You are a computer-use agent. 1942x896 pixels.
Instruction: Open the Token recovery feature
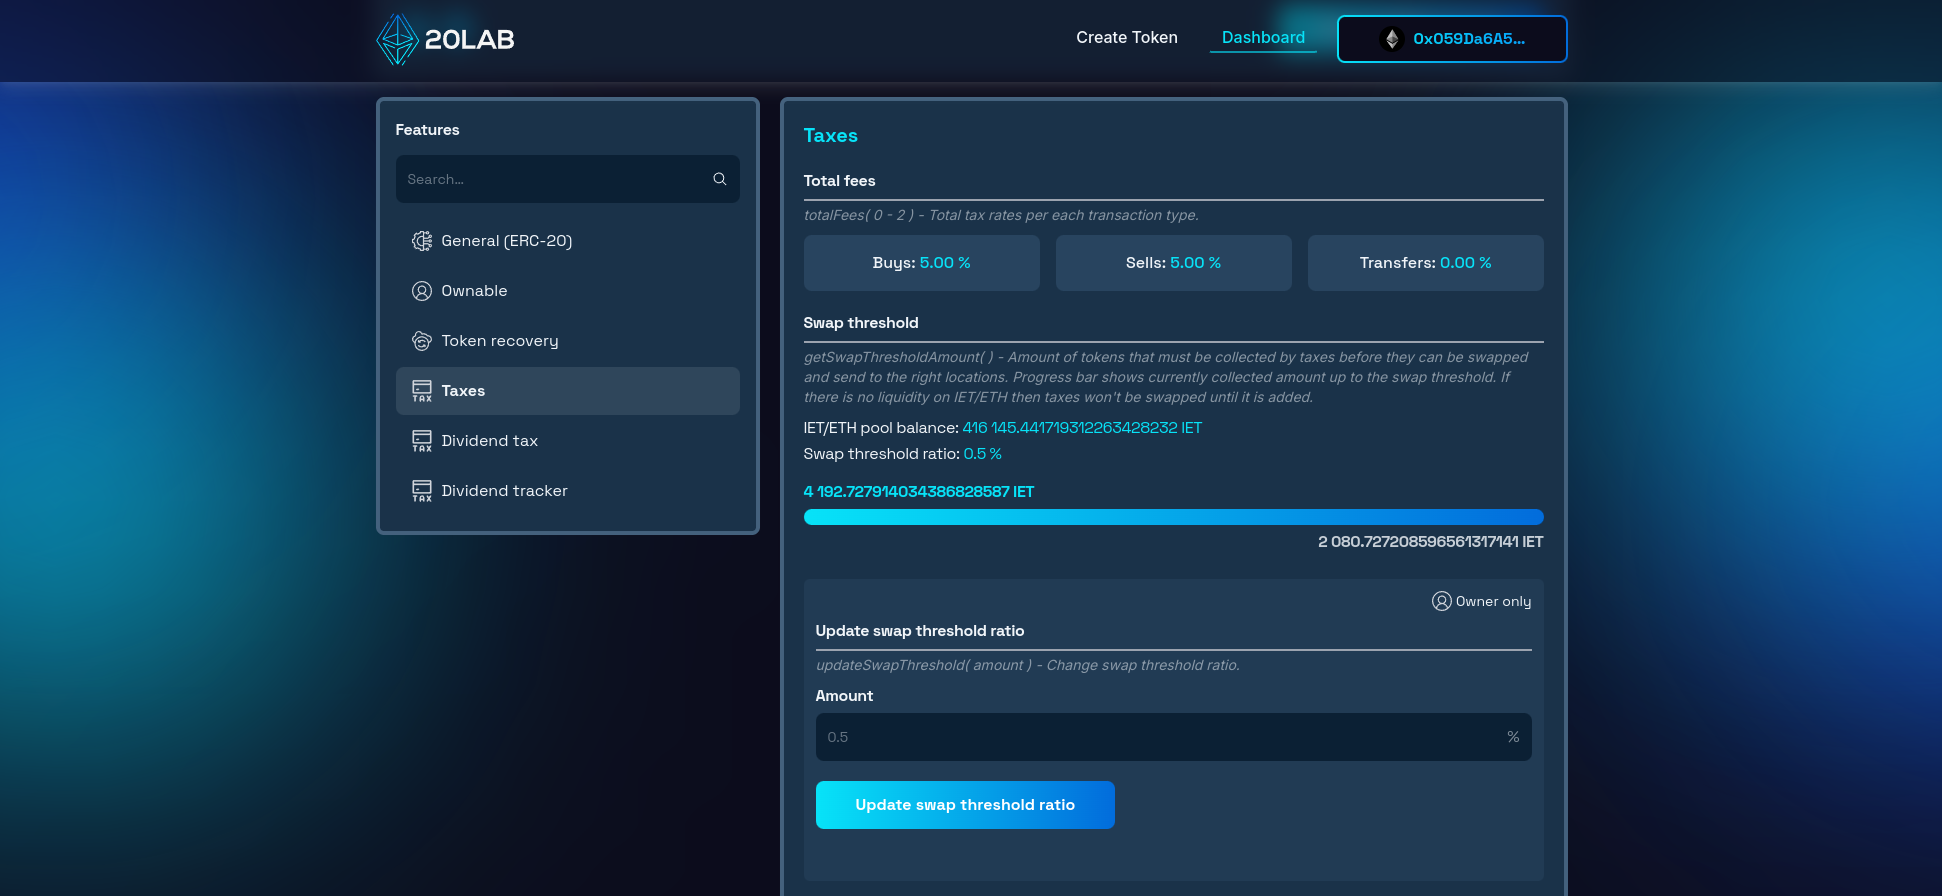click(568, 341)
